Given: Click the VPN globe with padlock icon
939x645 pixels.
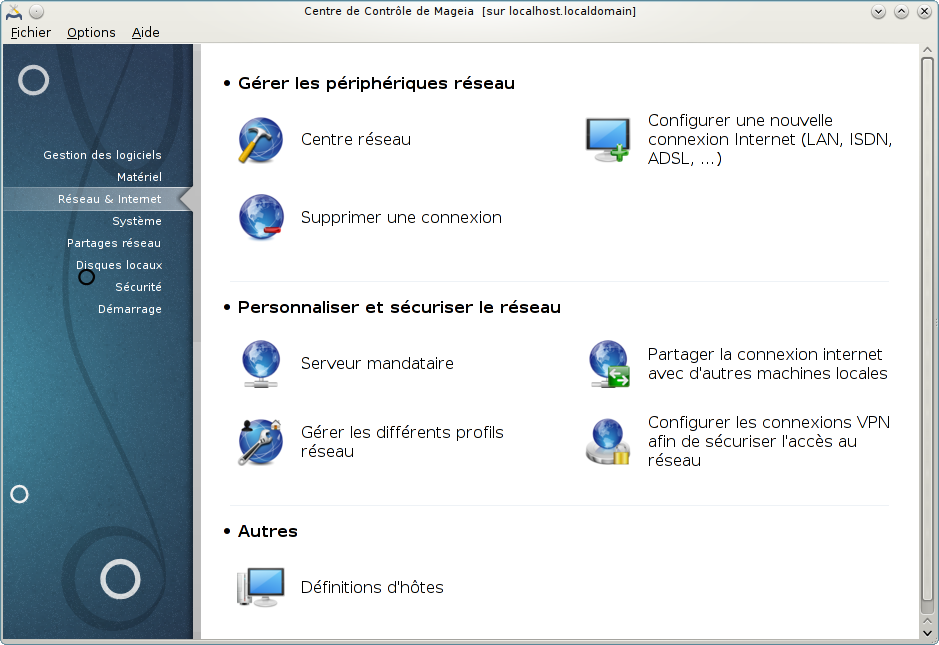Looking at the screenshot, I should (x=608, y=441).
